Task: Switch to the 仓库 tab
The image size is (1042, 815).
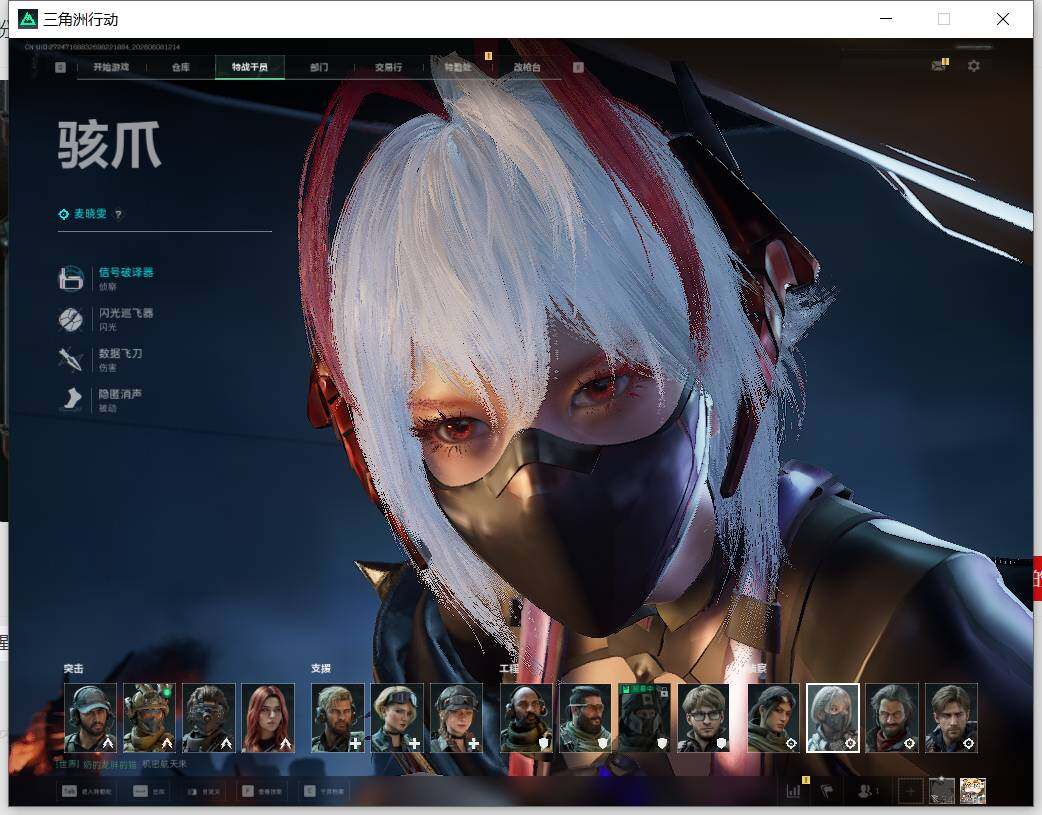Action: [x=181, y=67]
